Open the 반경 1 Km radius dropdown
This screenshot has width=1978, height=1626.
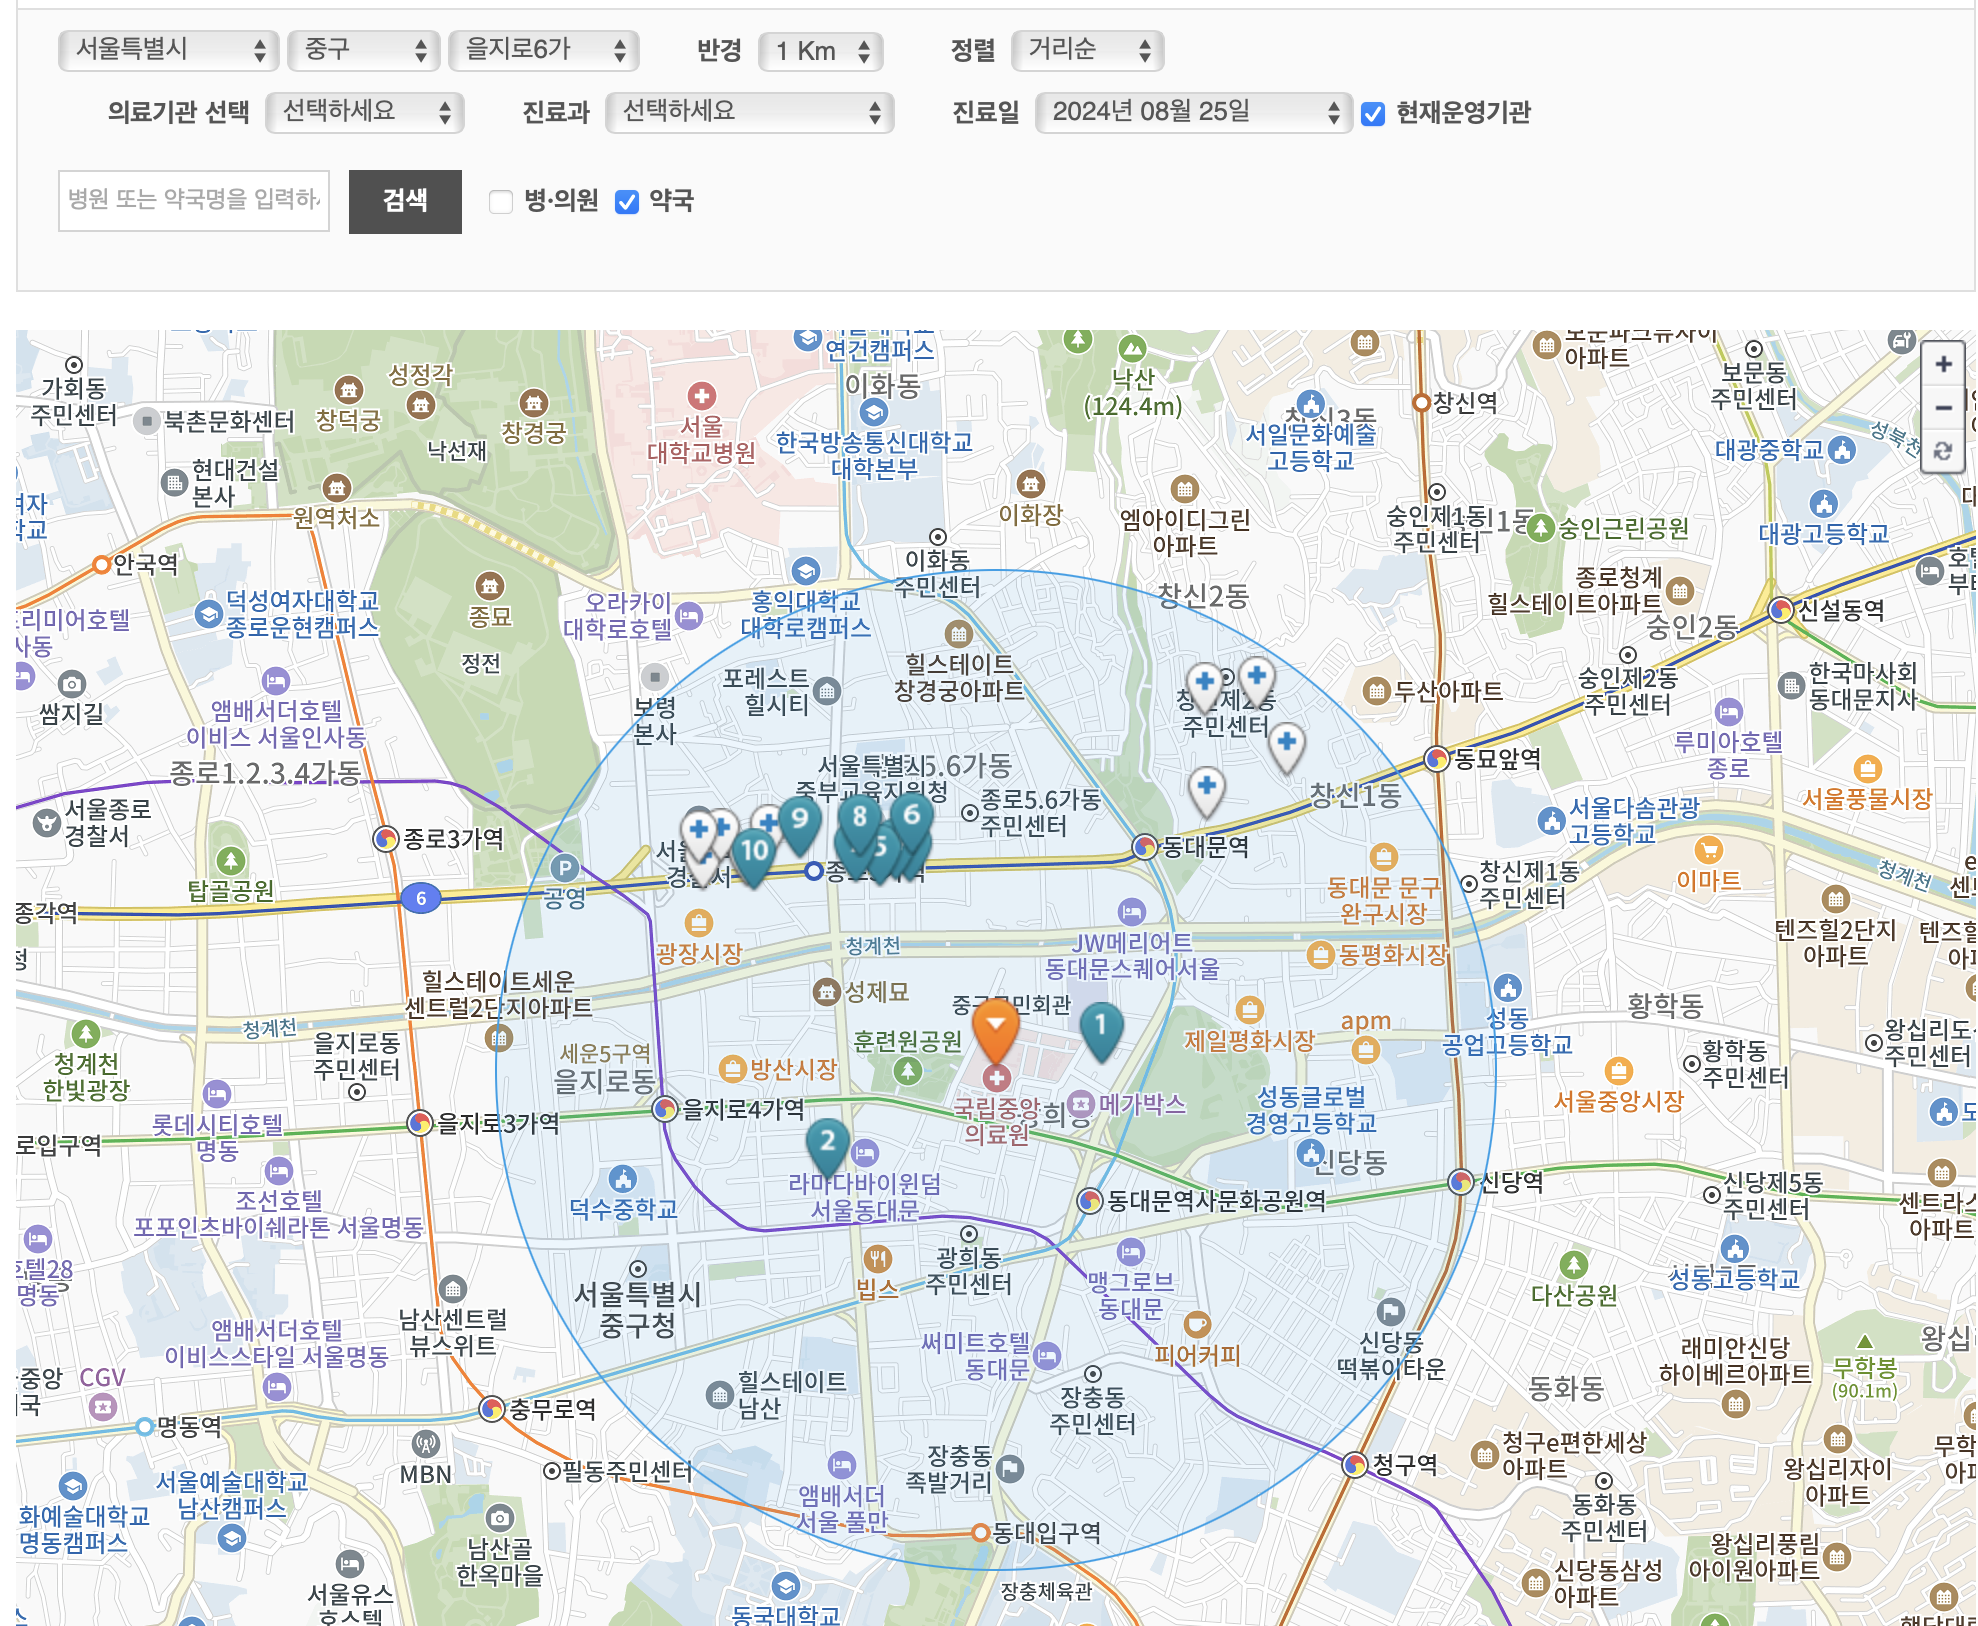[x=820, y=51]
